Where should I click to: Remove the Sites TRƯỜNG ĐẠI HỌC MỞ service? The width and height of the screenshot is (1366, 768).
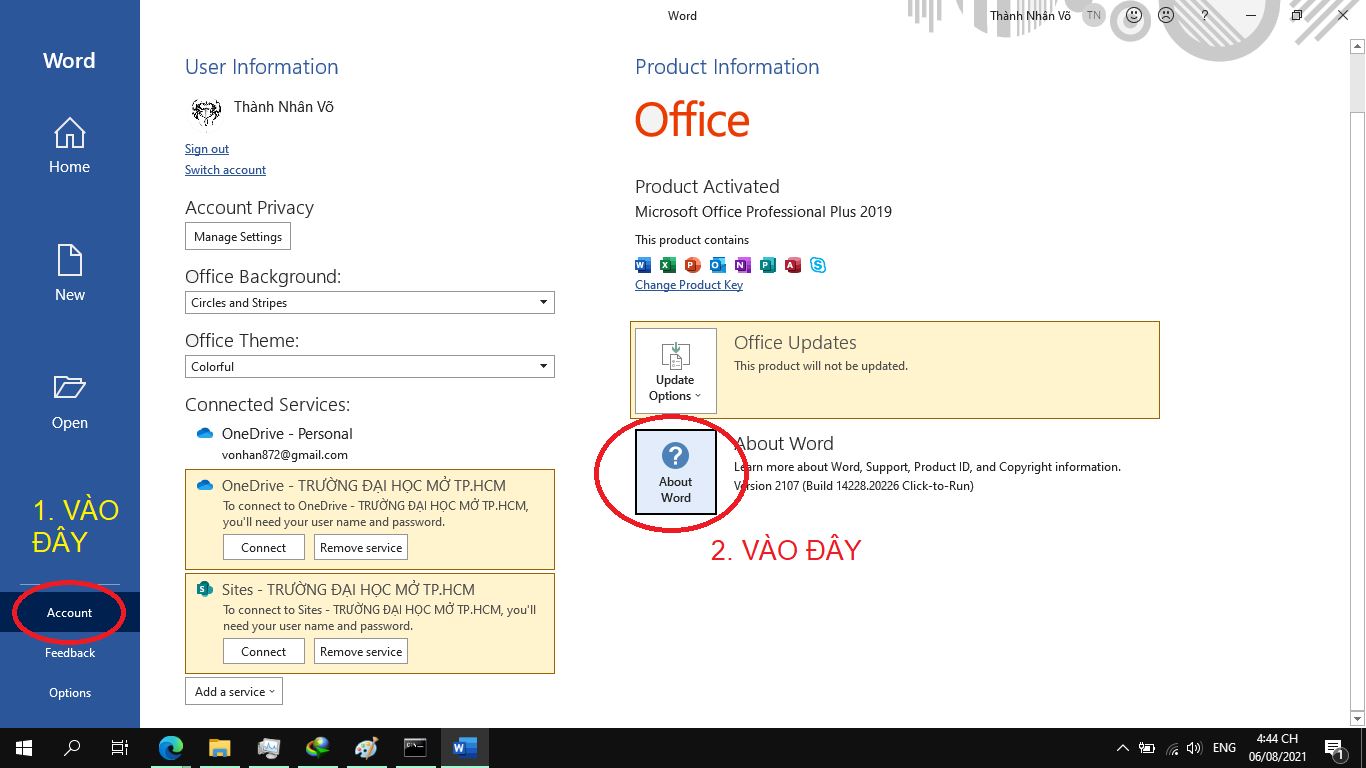(360, 651)
